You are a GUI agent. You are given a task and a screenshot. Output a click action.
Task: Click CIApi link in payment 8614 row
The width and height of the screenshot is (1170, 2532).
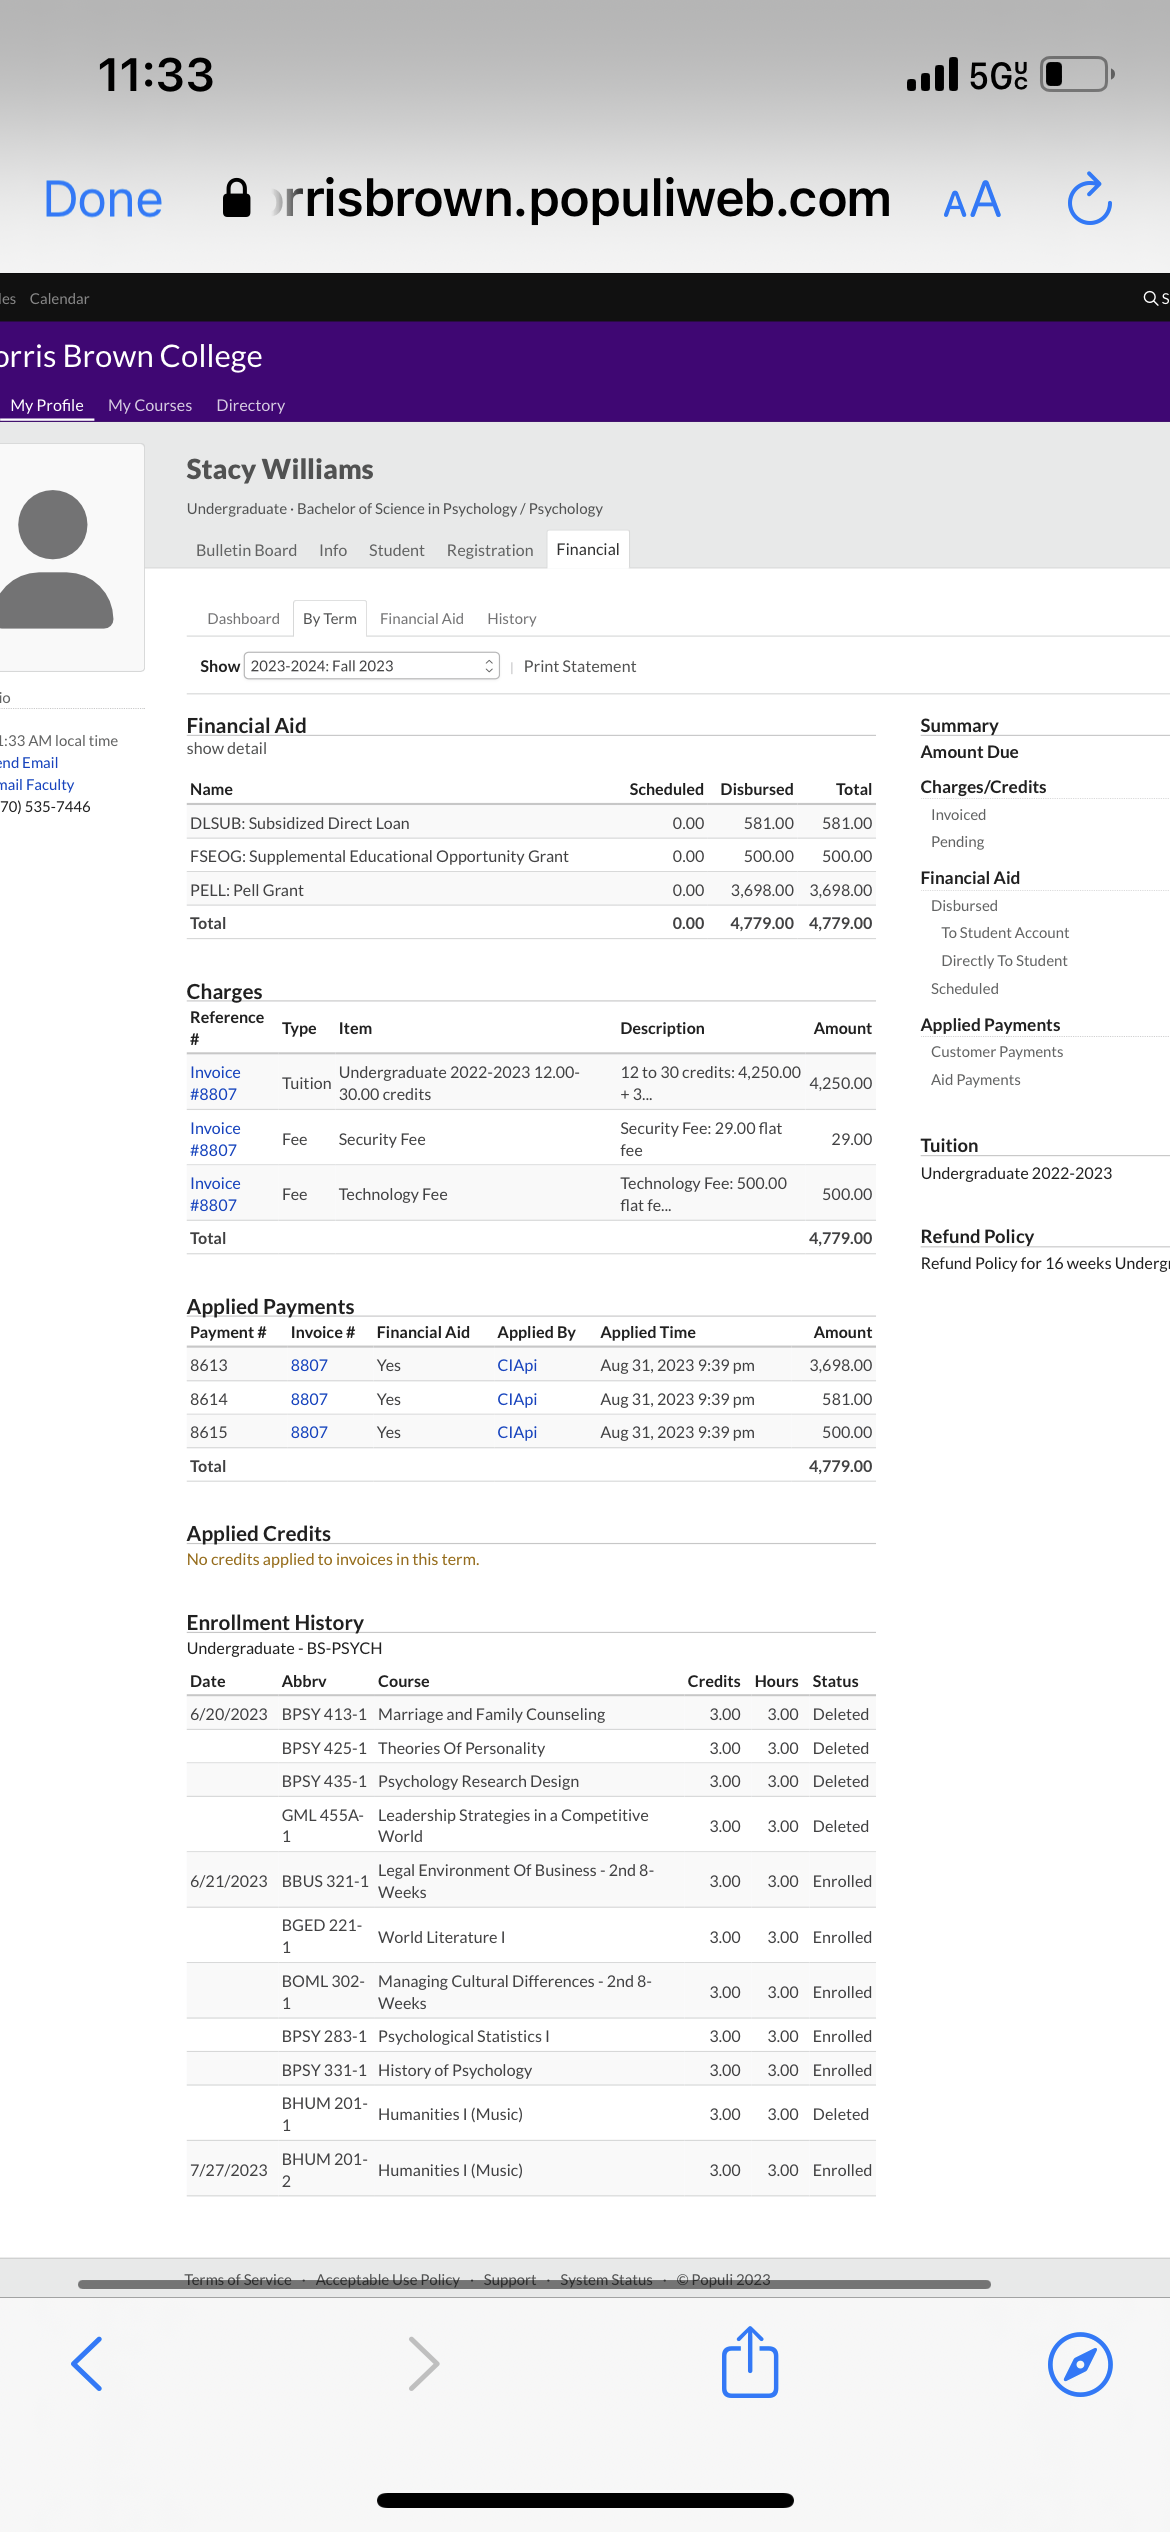(517, 1399)
